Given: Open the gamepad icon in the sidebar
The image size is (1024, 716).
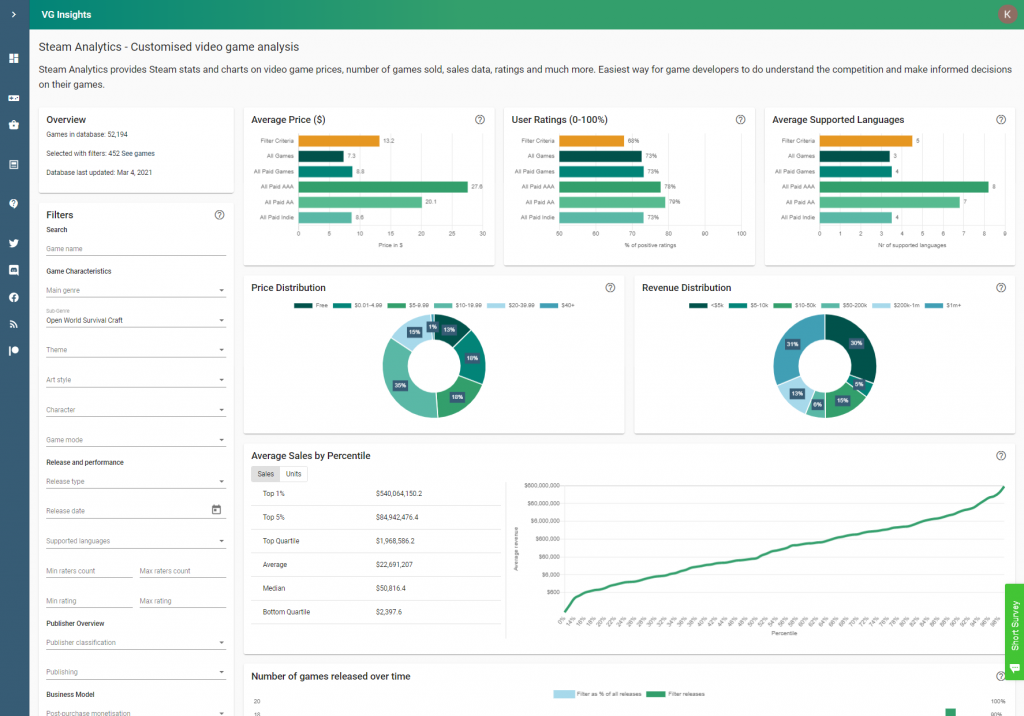Looking at the screenshot, I should [14, 98].
